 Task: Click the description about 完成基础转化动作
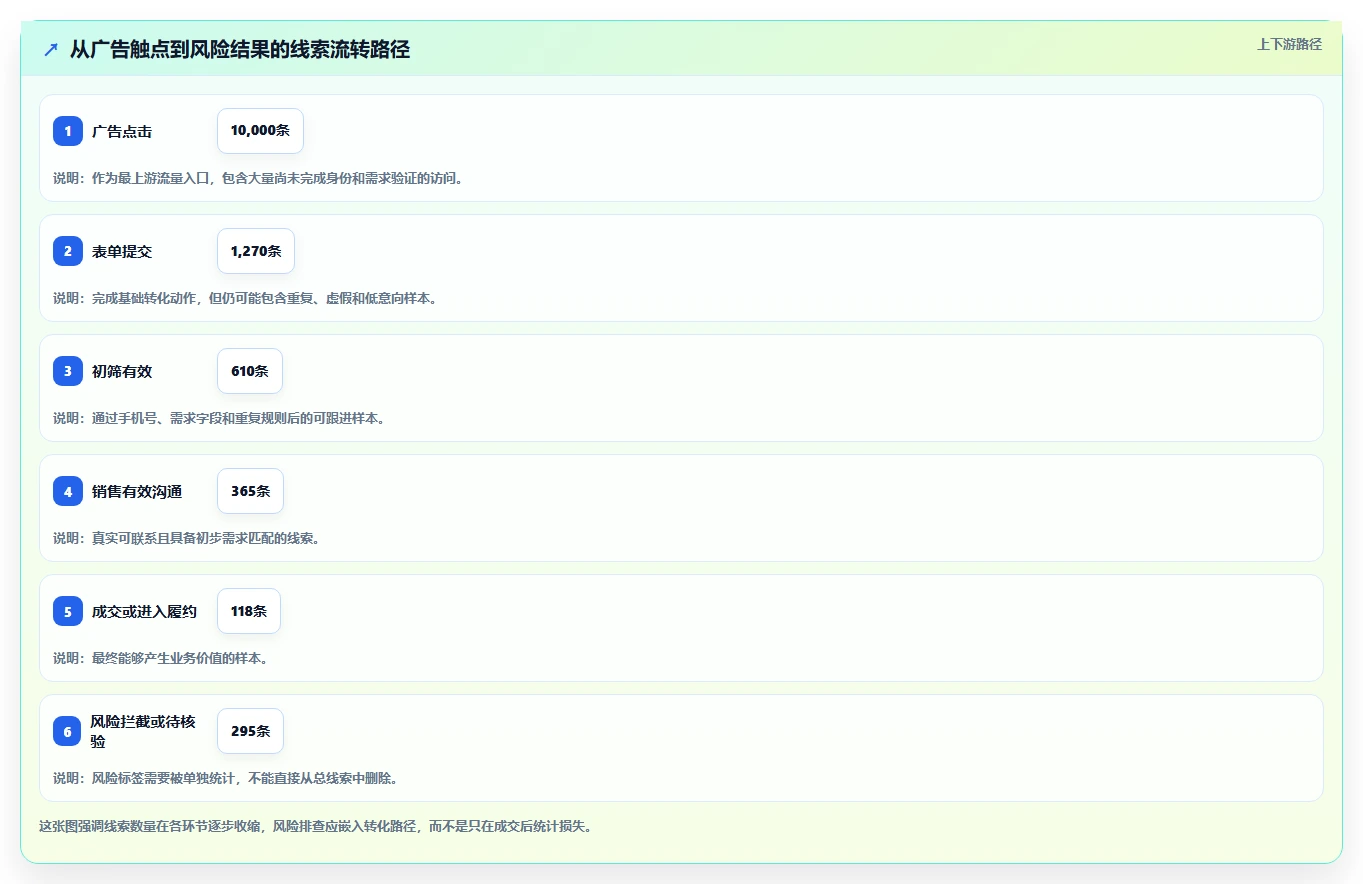click(245, 298)
